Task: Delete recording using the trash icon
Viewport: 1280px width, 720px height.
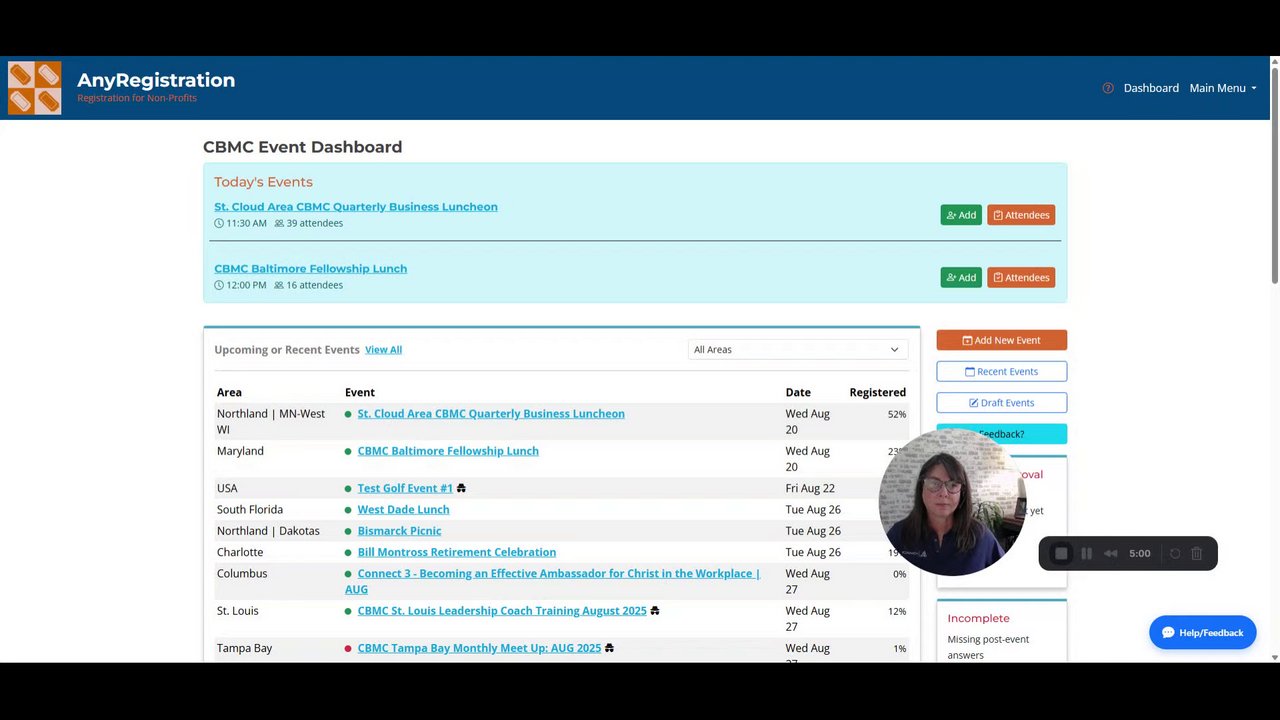Action: (x=1197, y=553)
